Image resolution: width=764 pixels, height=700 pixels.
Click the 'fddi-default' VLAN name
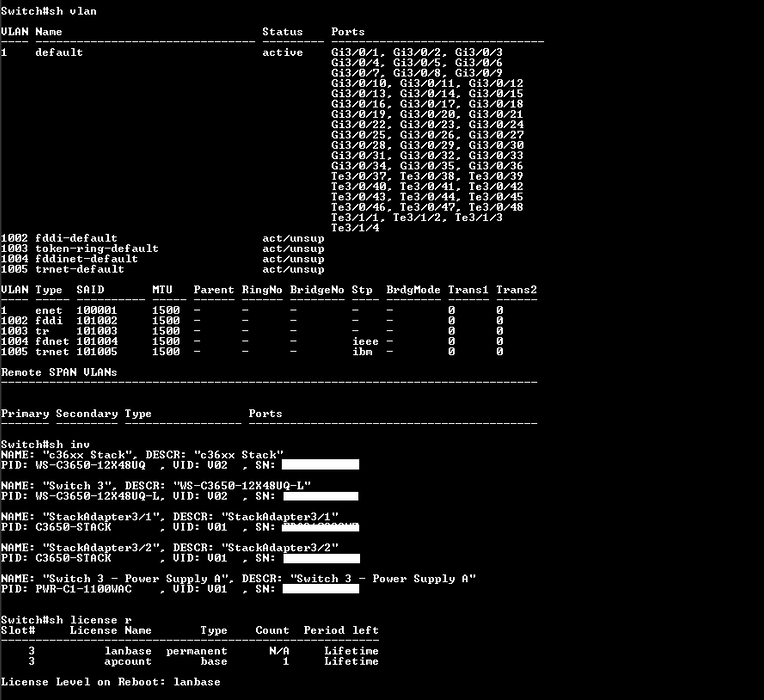coord(76,238)
